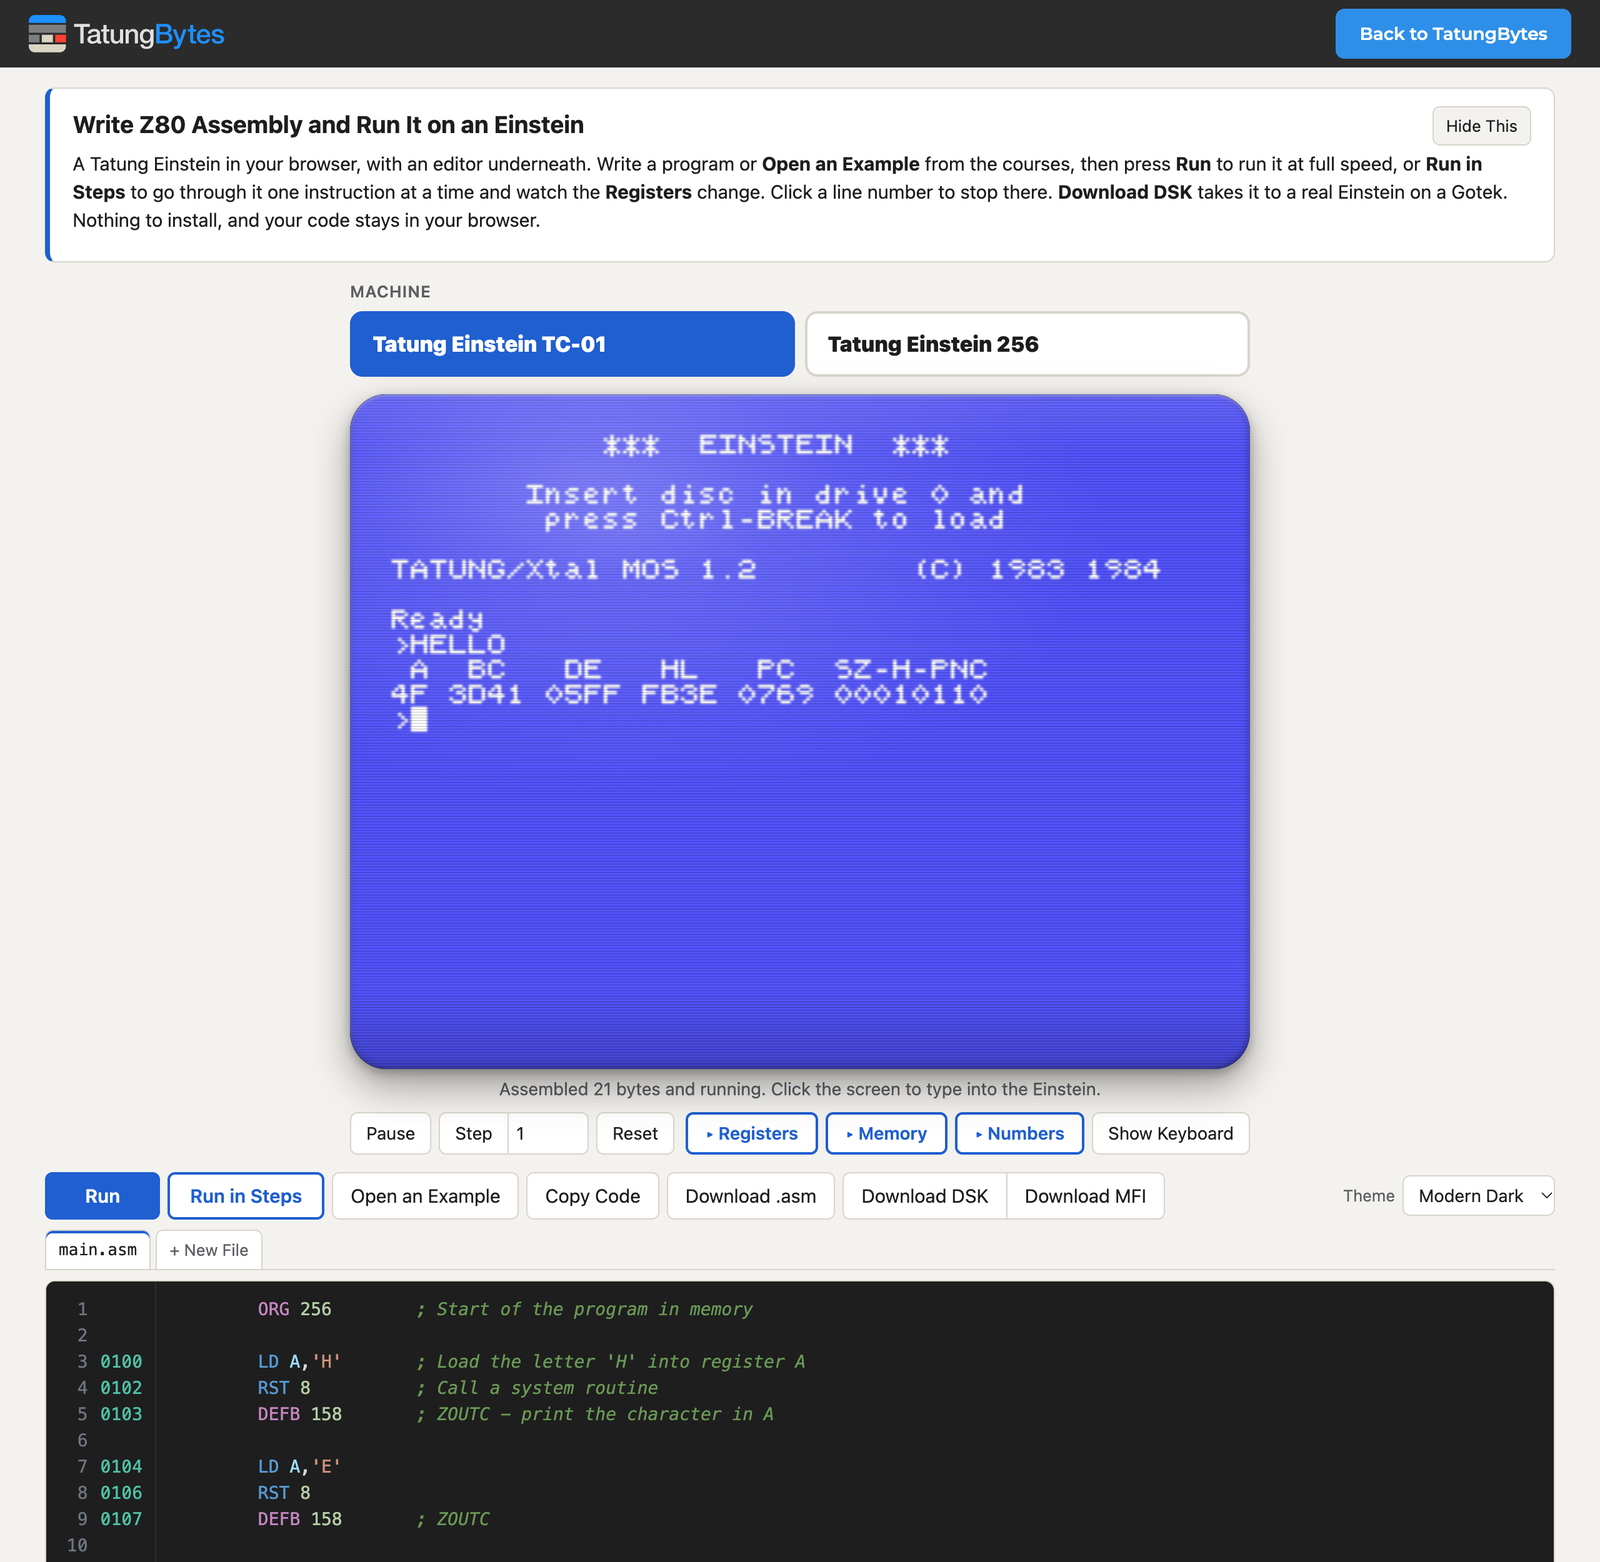
Task: Go back via Back to TatungBytes button
Action: pos(1453,34)
